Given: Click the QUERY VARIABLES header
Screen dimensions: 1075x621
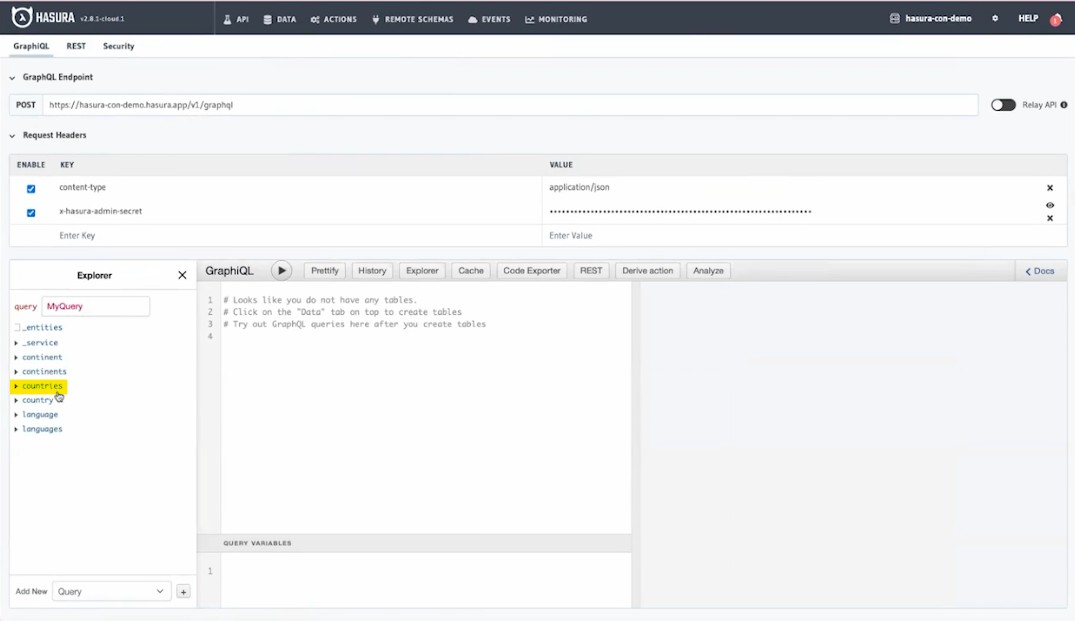Looking at the screenshot, I should [257, 543].
